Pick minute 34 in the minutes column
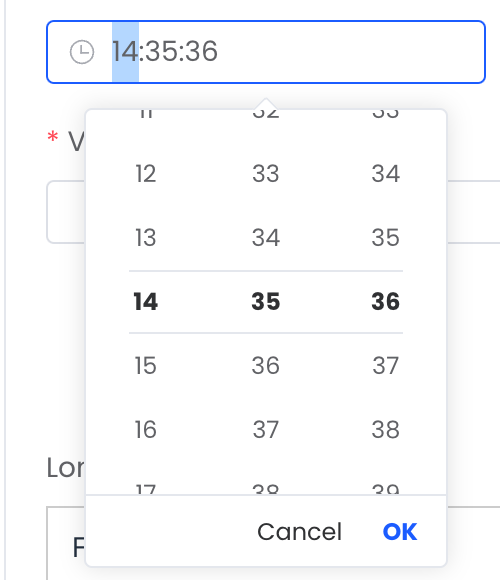This screenshot has width=500, height=580. 266,237
